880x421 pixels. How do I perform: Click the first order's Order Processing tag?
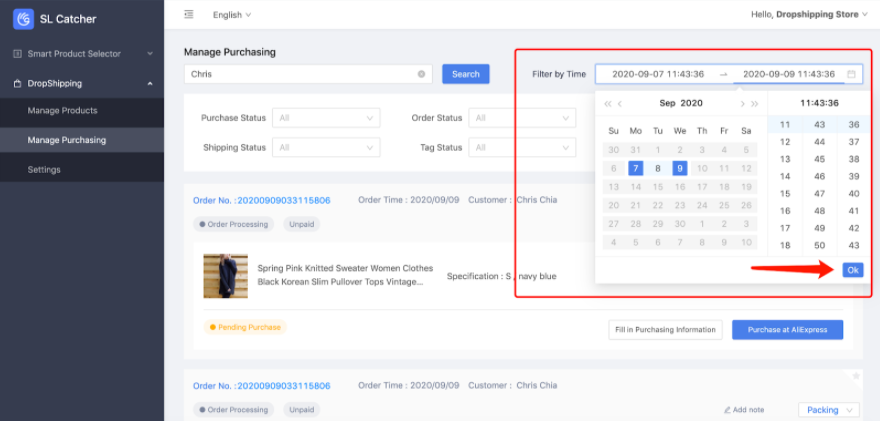(x=233, y=224)
